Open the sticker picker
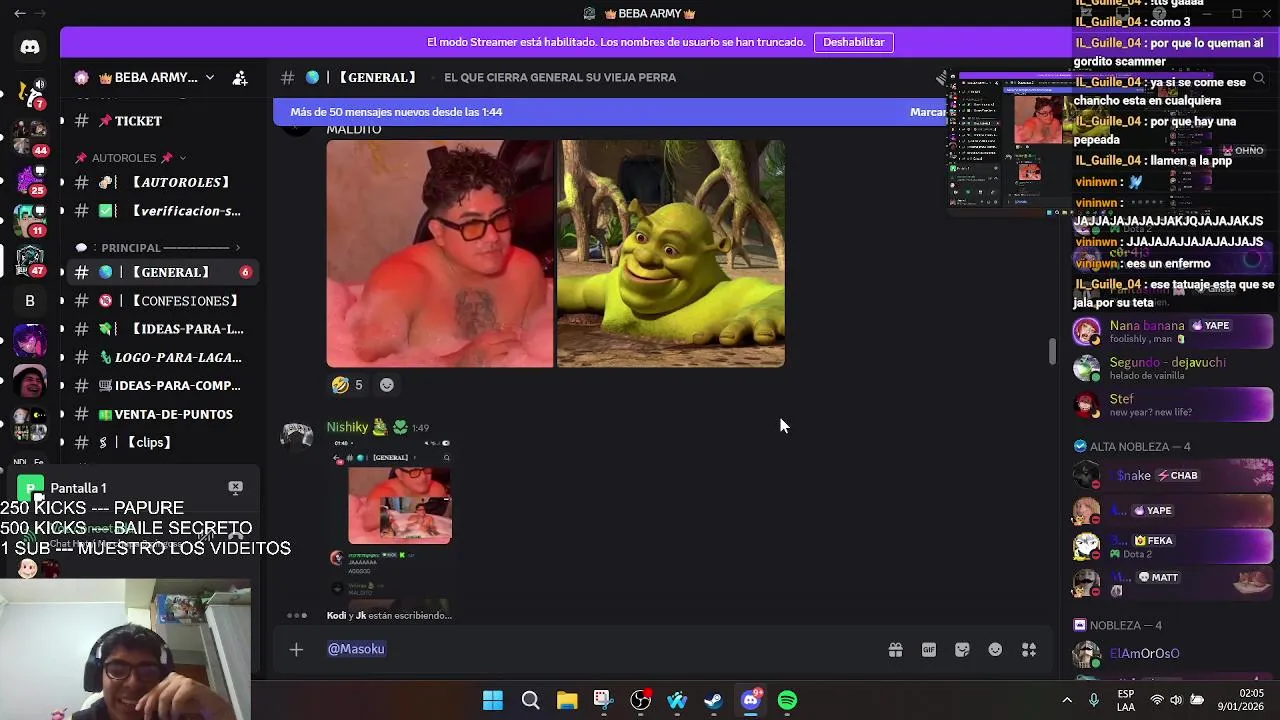Image resolution: width=1280 pixels, height=720 pixels. (x=962, y=650)
